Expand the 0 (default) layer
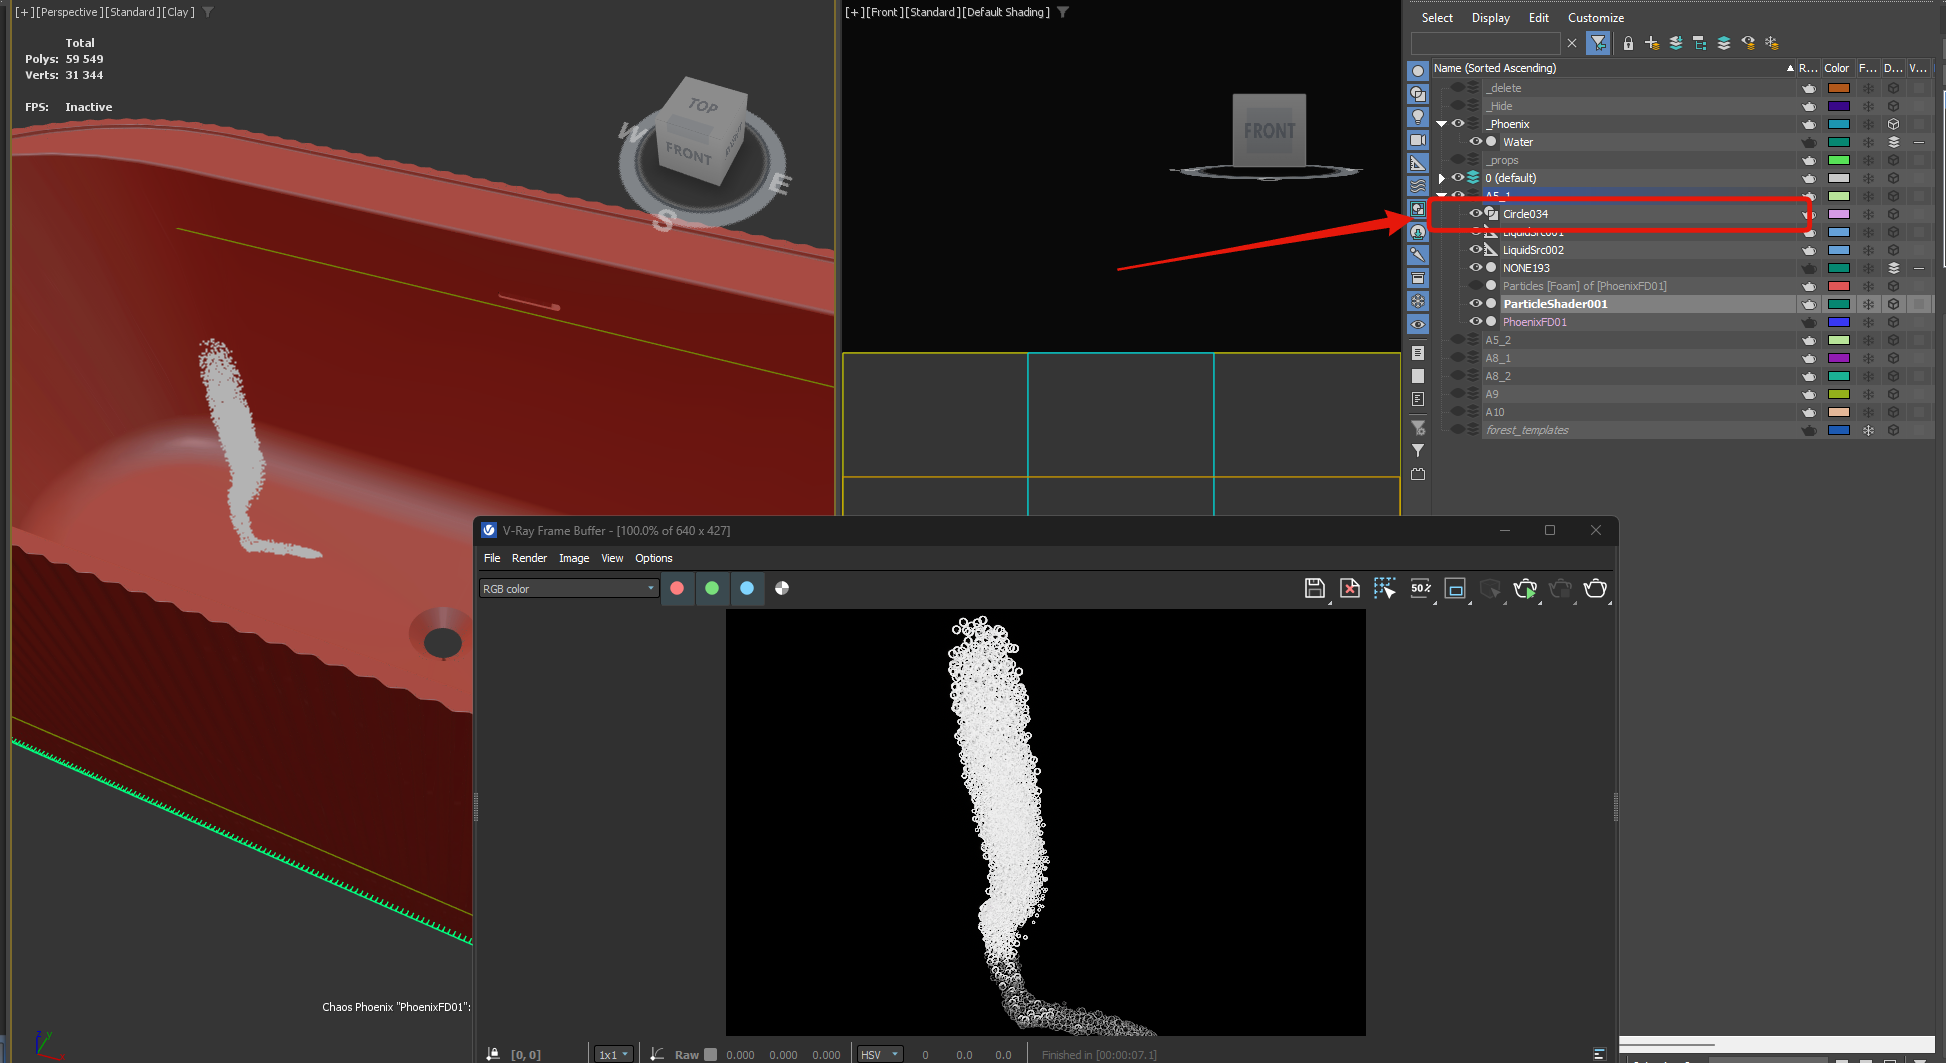The width and height of the screenshot is (1946, 1063). click(x=1442, y=178)
